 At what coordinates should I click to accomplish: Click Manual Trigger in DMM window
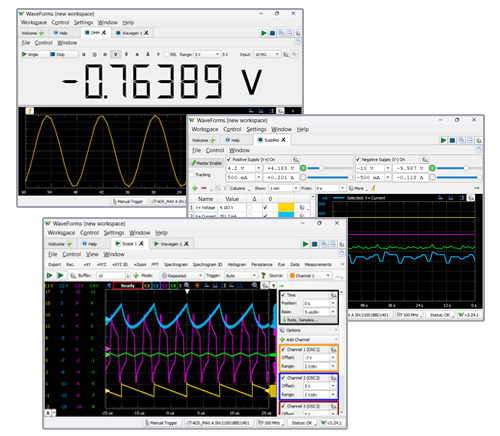(x=128, y=201)
